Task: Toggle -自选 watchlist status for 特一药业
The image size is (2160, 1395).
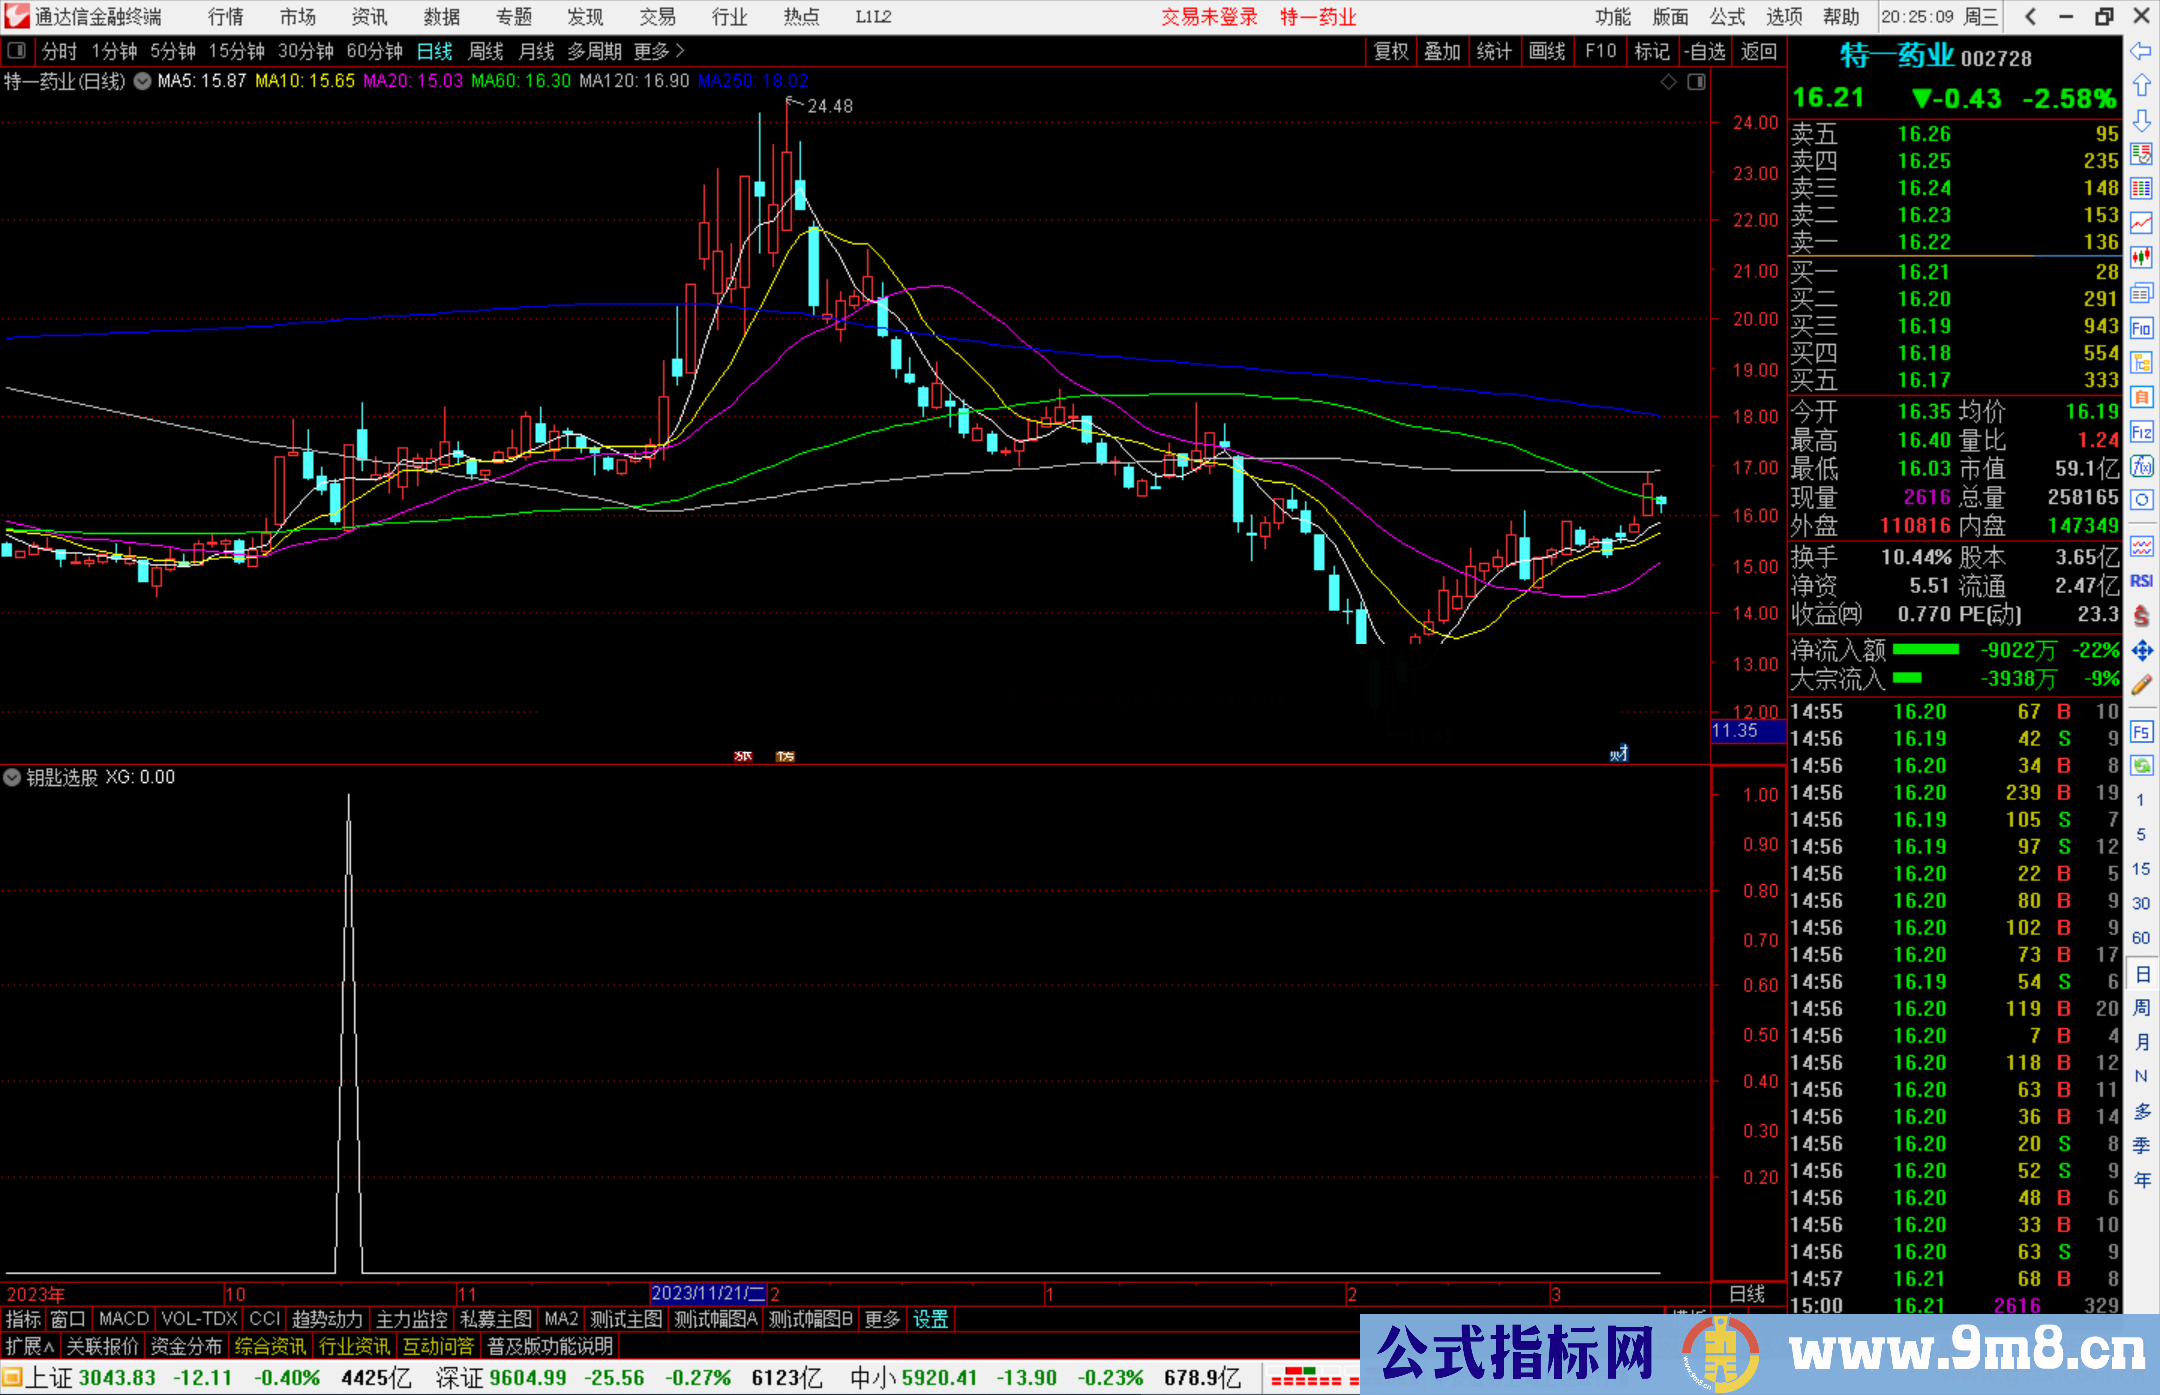Action: coord(1706,51)
